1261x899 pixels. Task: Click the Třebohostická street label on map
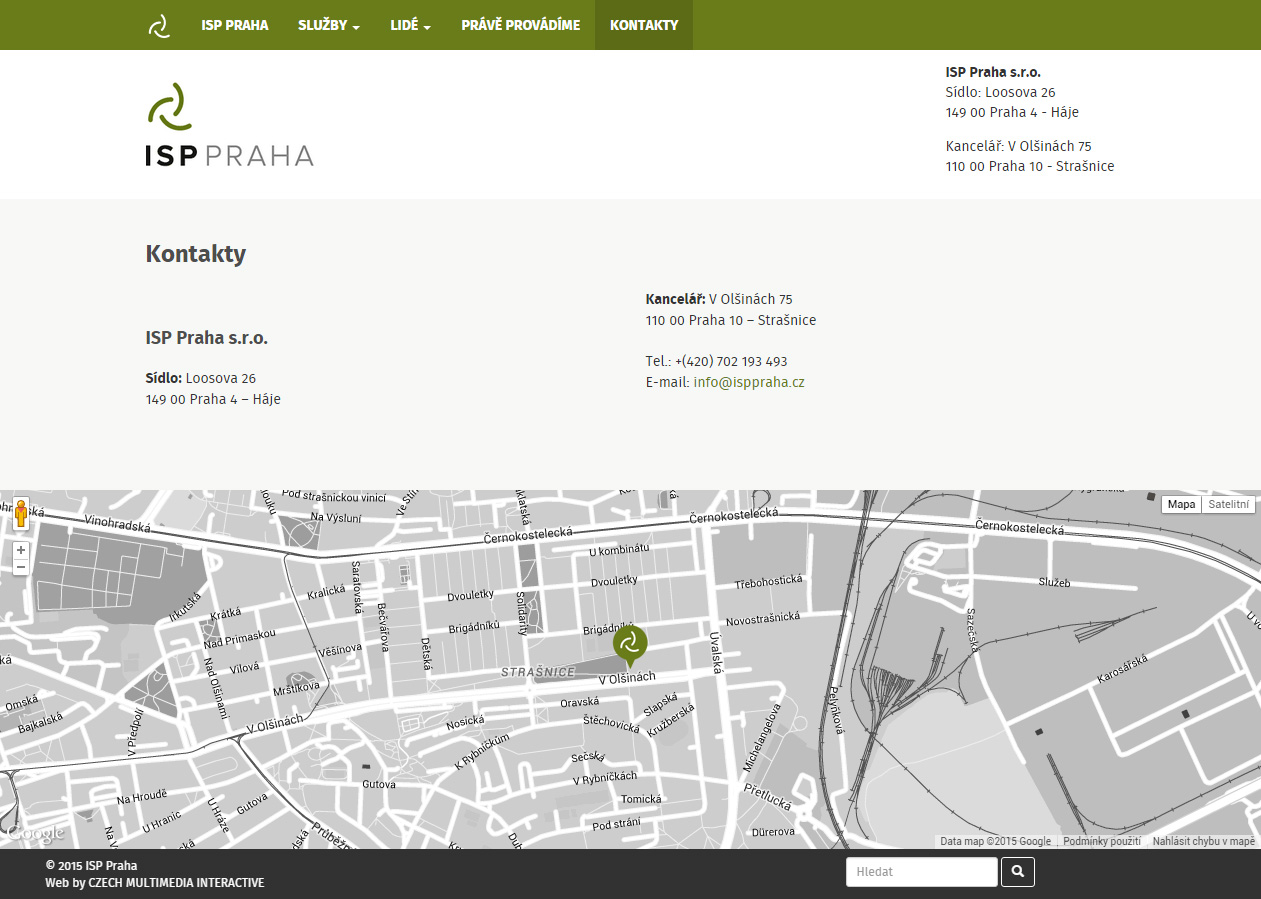(x=768, y=581)
